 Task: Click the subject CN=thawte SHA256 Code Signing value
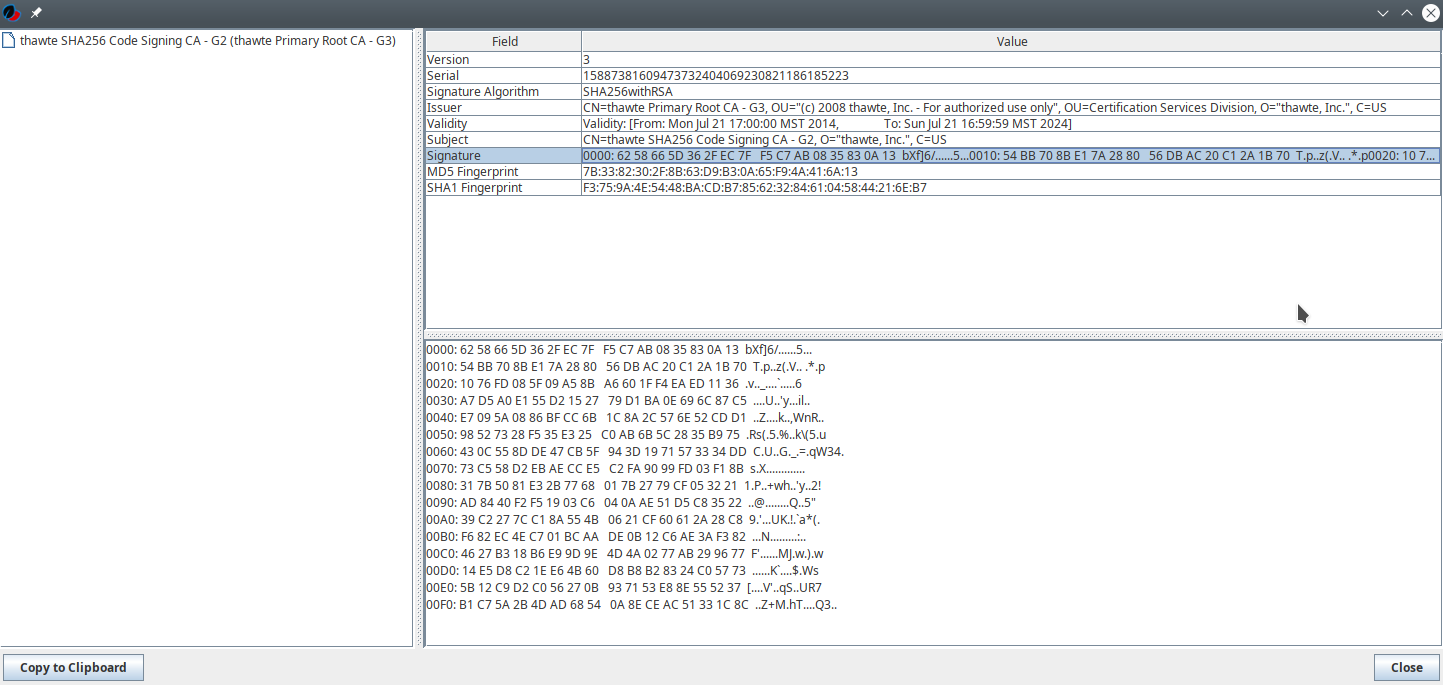[x=1011, y=140]
